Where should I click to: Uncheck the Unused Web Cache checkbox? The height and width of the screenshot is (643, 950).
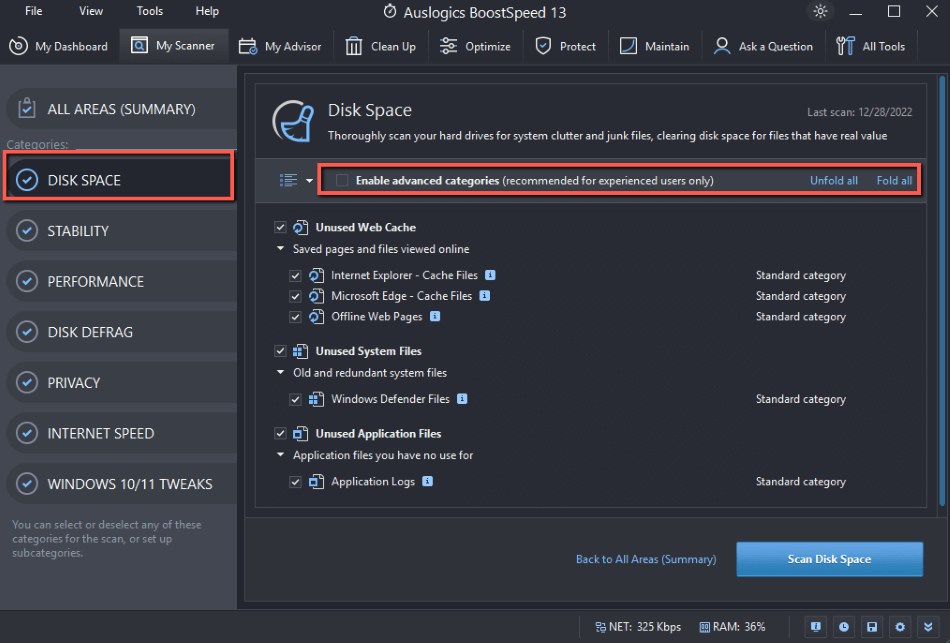coord(280,227)
